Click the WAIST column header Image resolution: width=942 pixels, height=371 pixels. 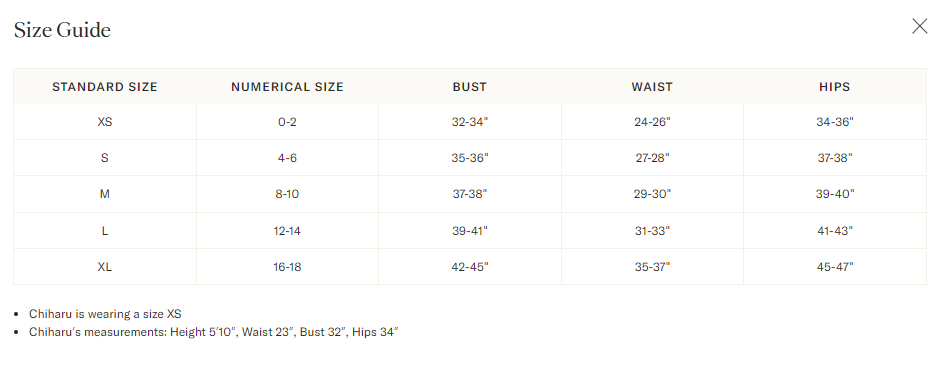coord(652,87)
